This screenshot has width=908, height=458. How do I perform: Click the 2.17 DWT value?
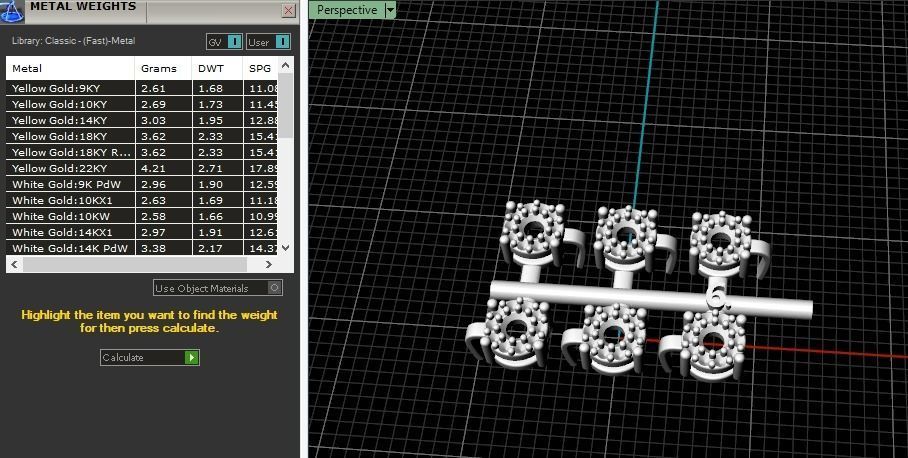coord(210,248)
